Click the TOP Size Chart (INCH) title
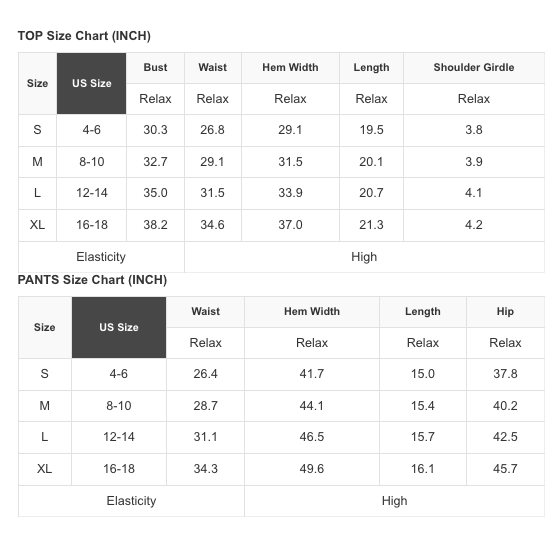This screenshot has width=554, height=554. [84, 36]
